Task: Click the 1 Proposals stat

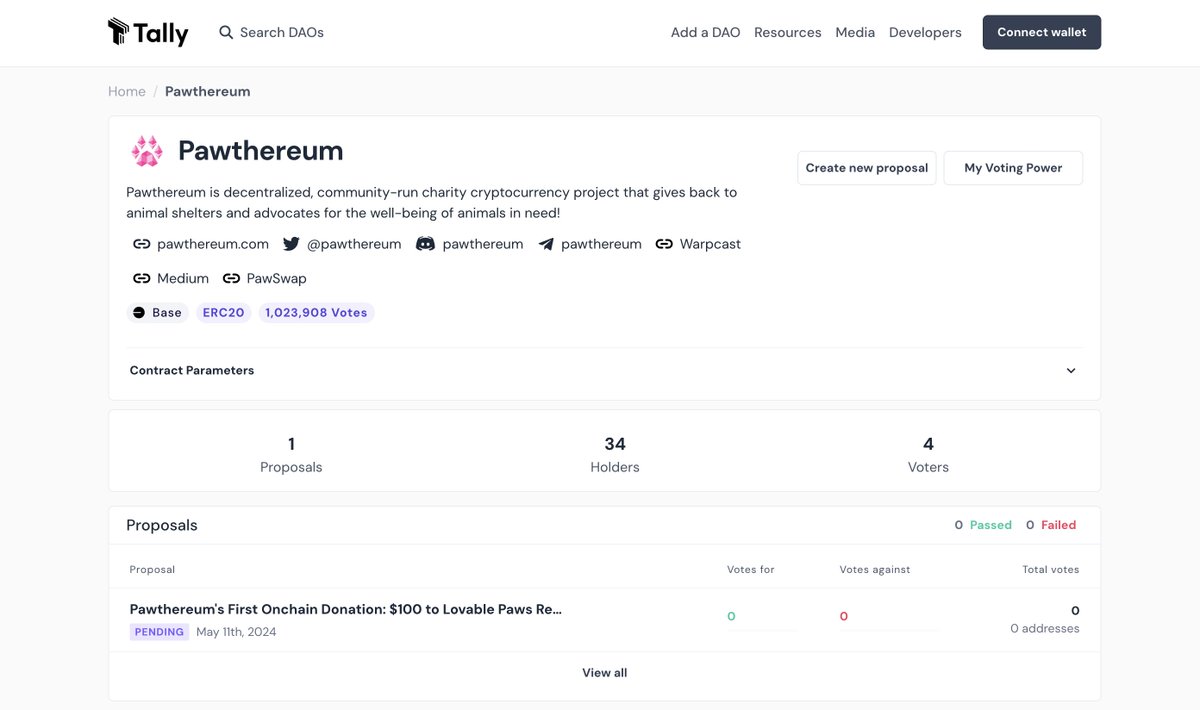Action: pyautogui.click(x=291, y=454)
